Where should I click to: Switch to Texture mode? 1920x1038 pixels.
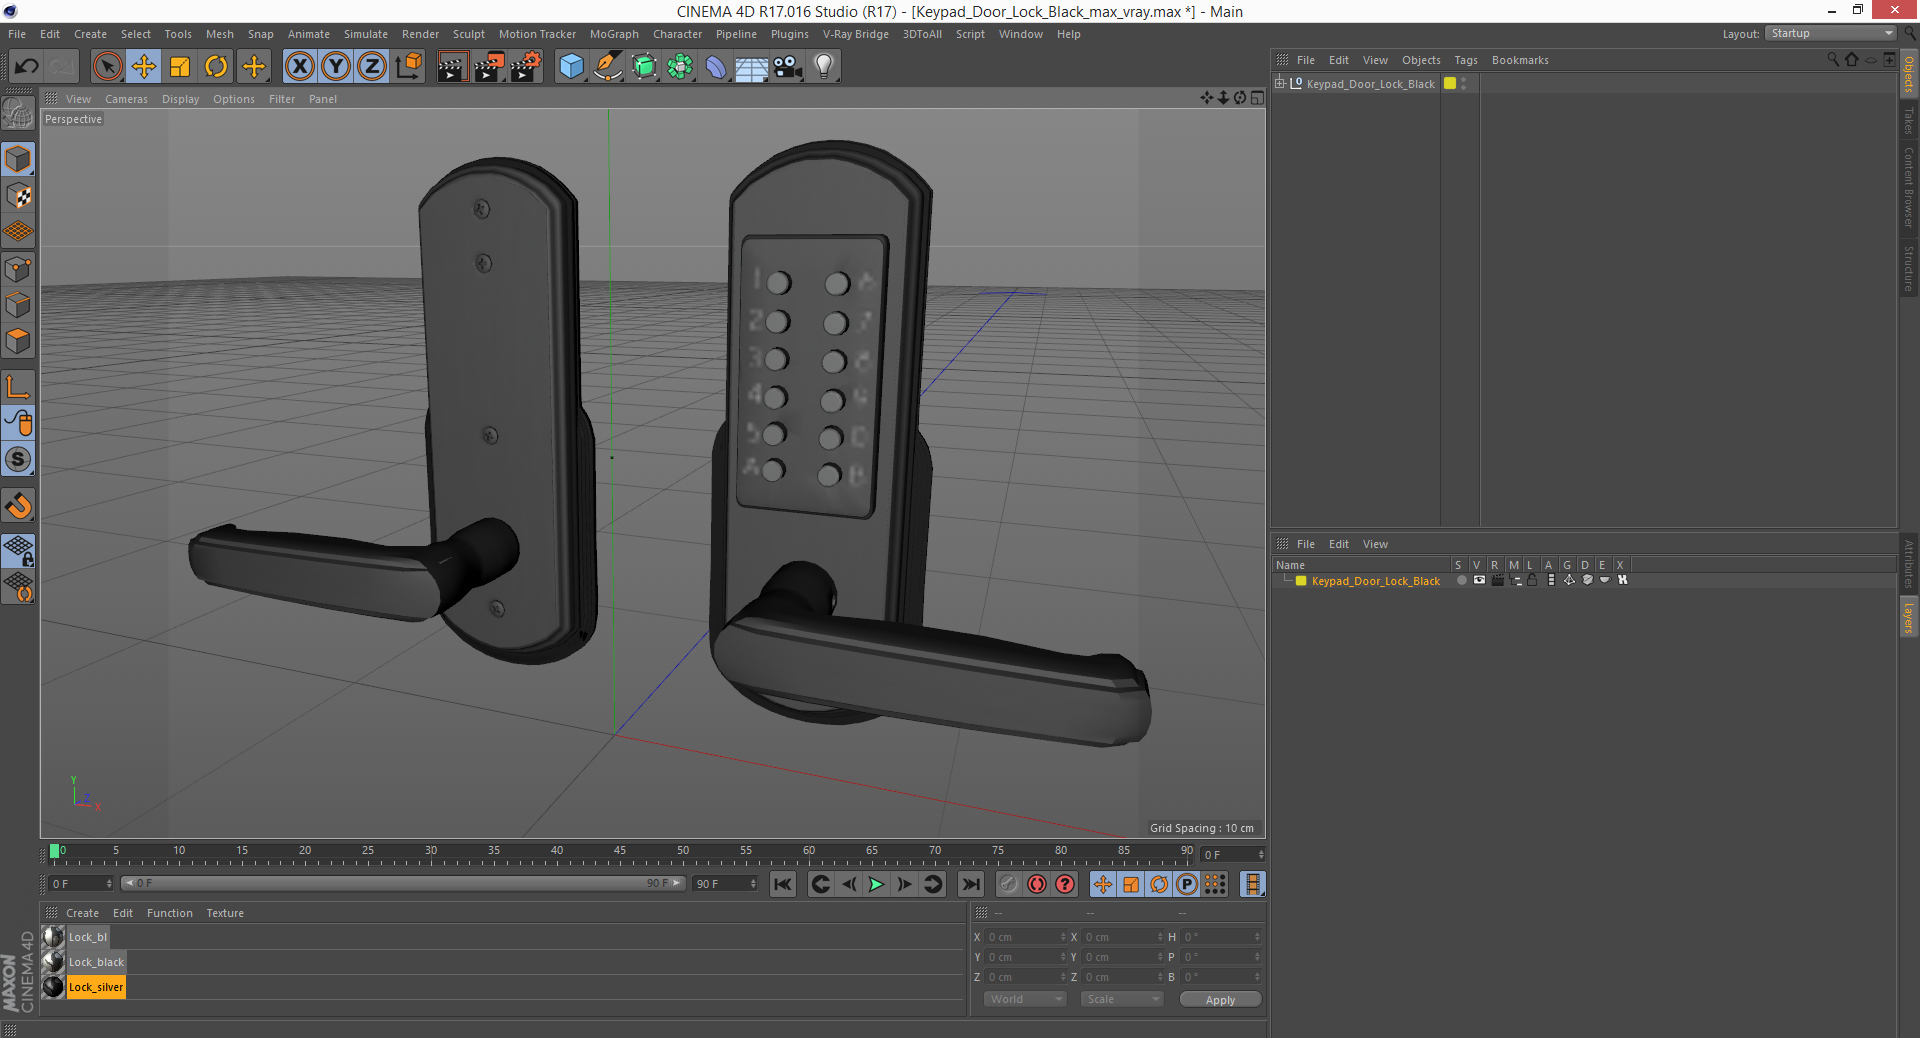click(19, 196)
